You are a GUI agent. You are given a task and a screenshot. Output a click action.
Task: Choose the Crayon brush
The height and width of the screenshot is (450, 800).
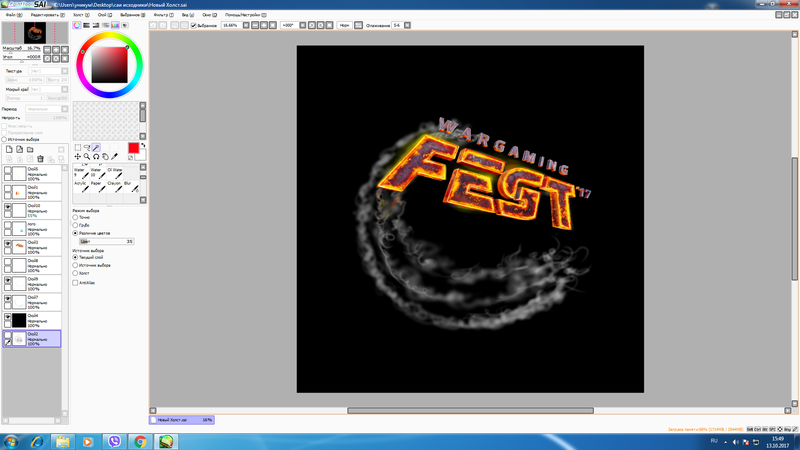click(x=114, y=186)
